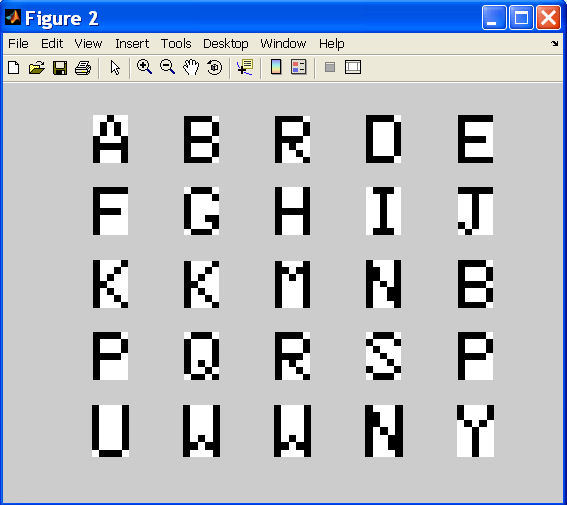Open the Insert menu

[x=132, y=44]
